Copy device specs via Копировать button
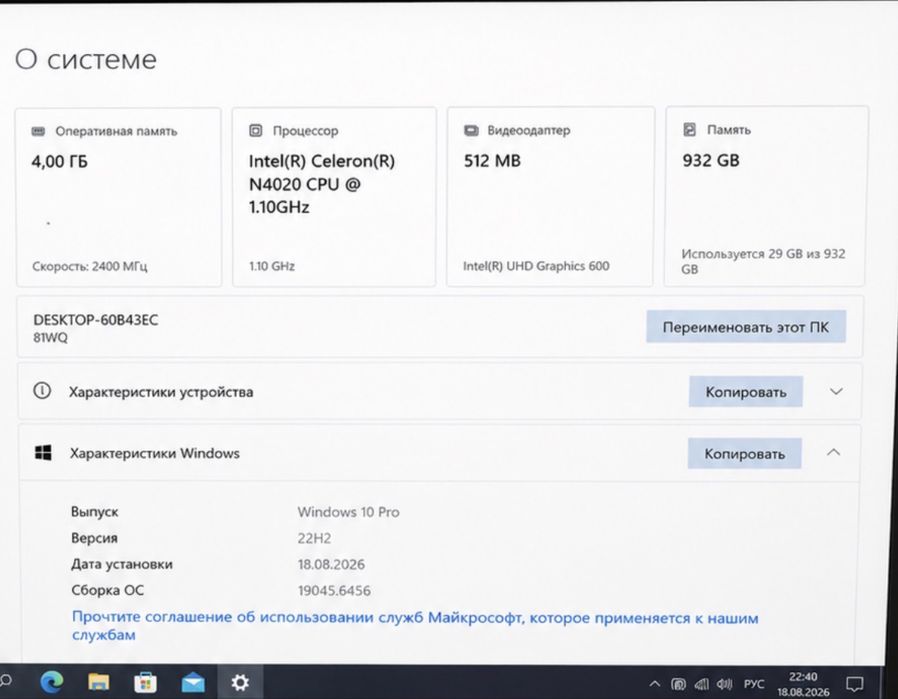Viewport: 898px width, 699px height. 746,392
